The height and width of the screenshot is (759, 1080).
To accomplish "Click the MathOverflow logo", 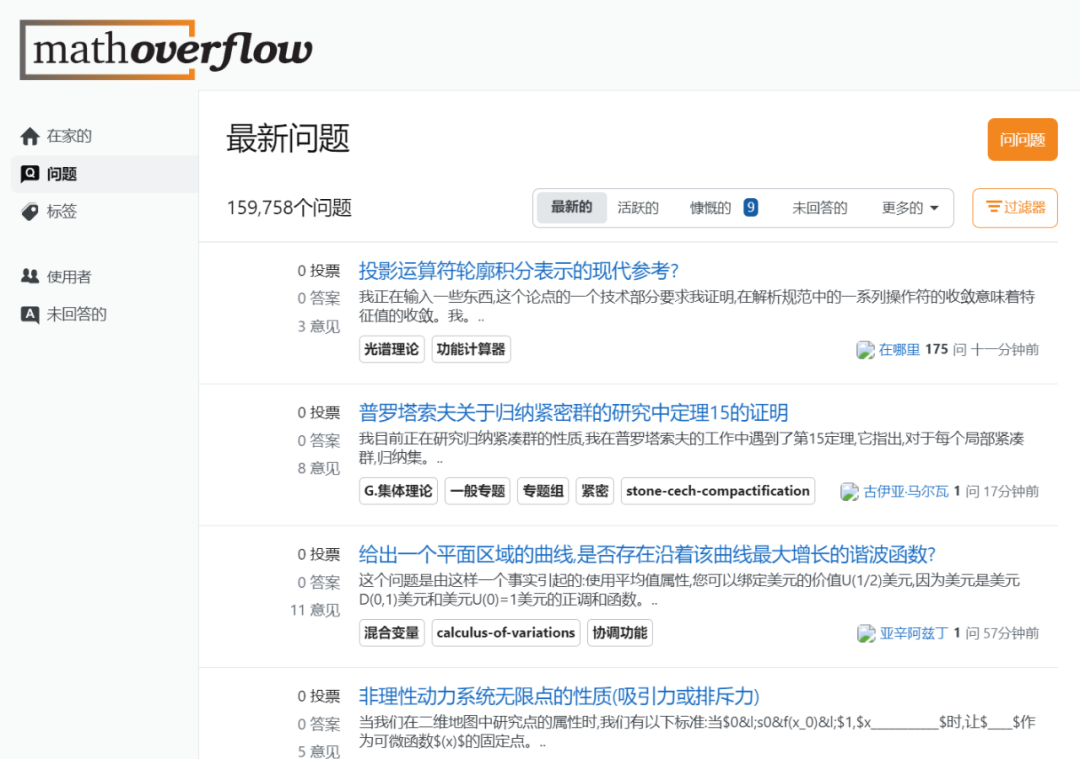I will coord(166,50).
